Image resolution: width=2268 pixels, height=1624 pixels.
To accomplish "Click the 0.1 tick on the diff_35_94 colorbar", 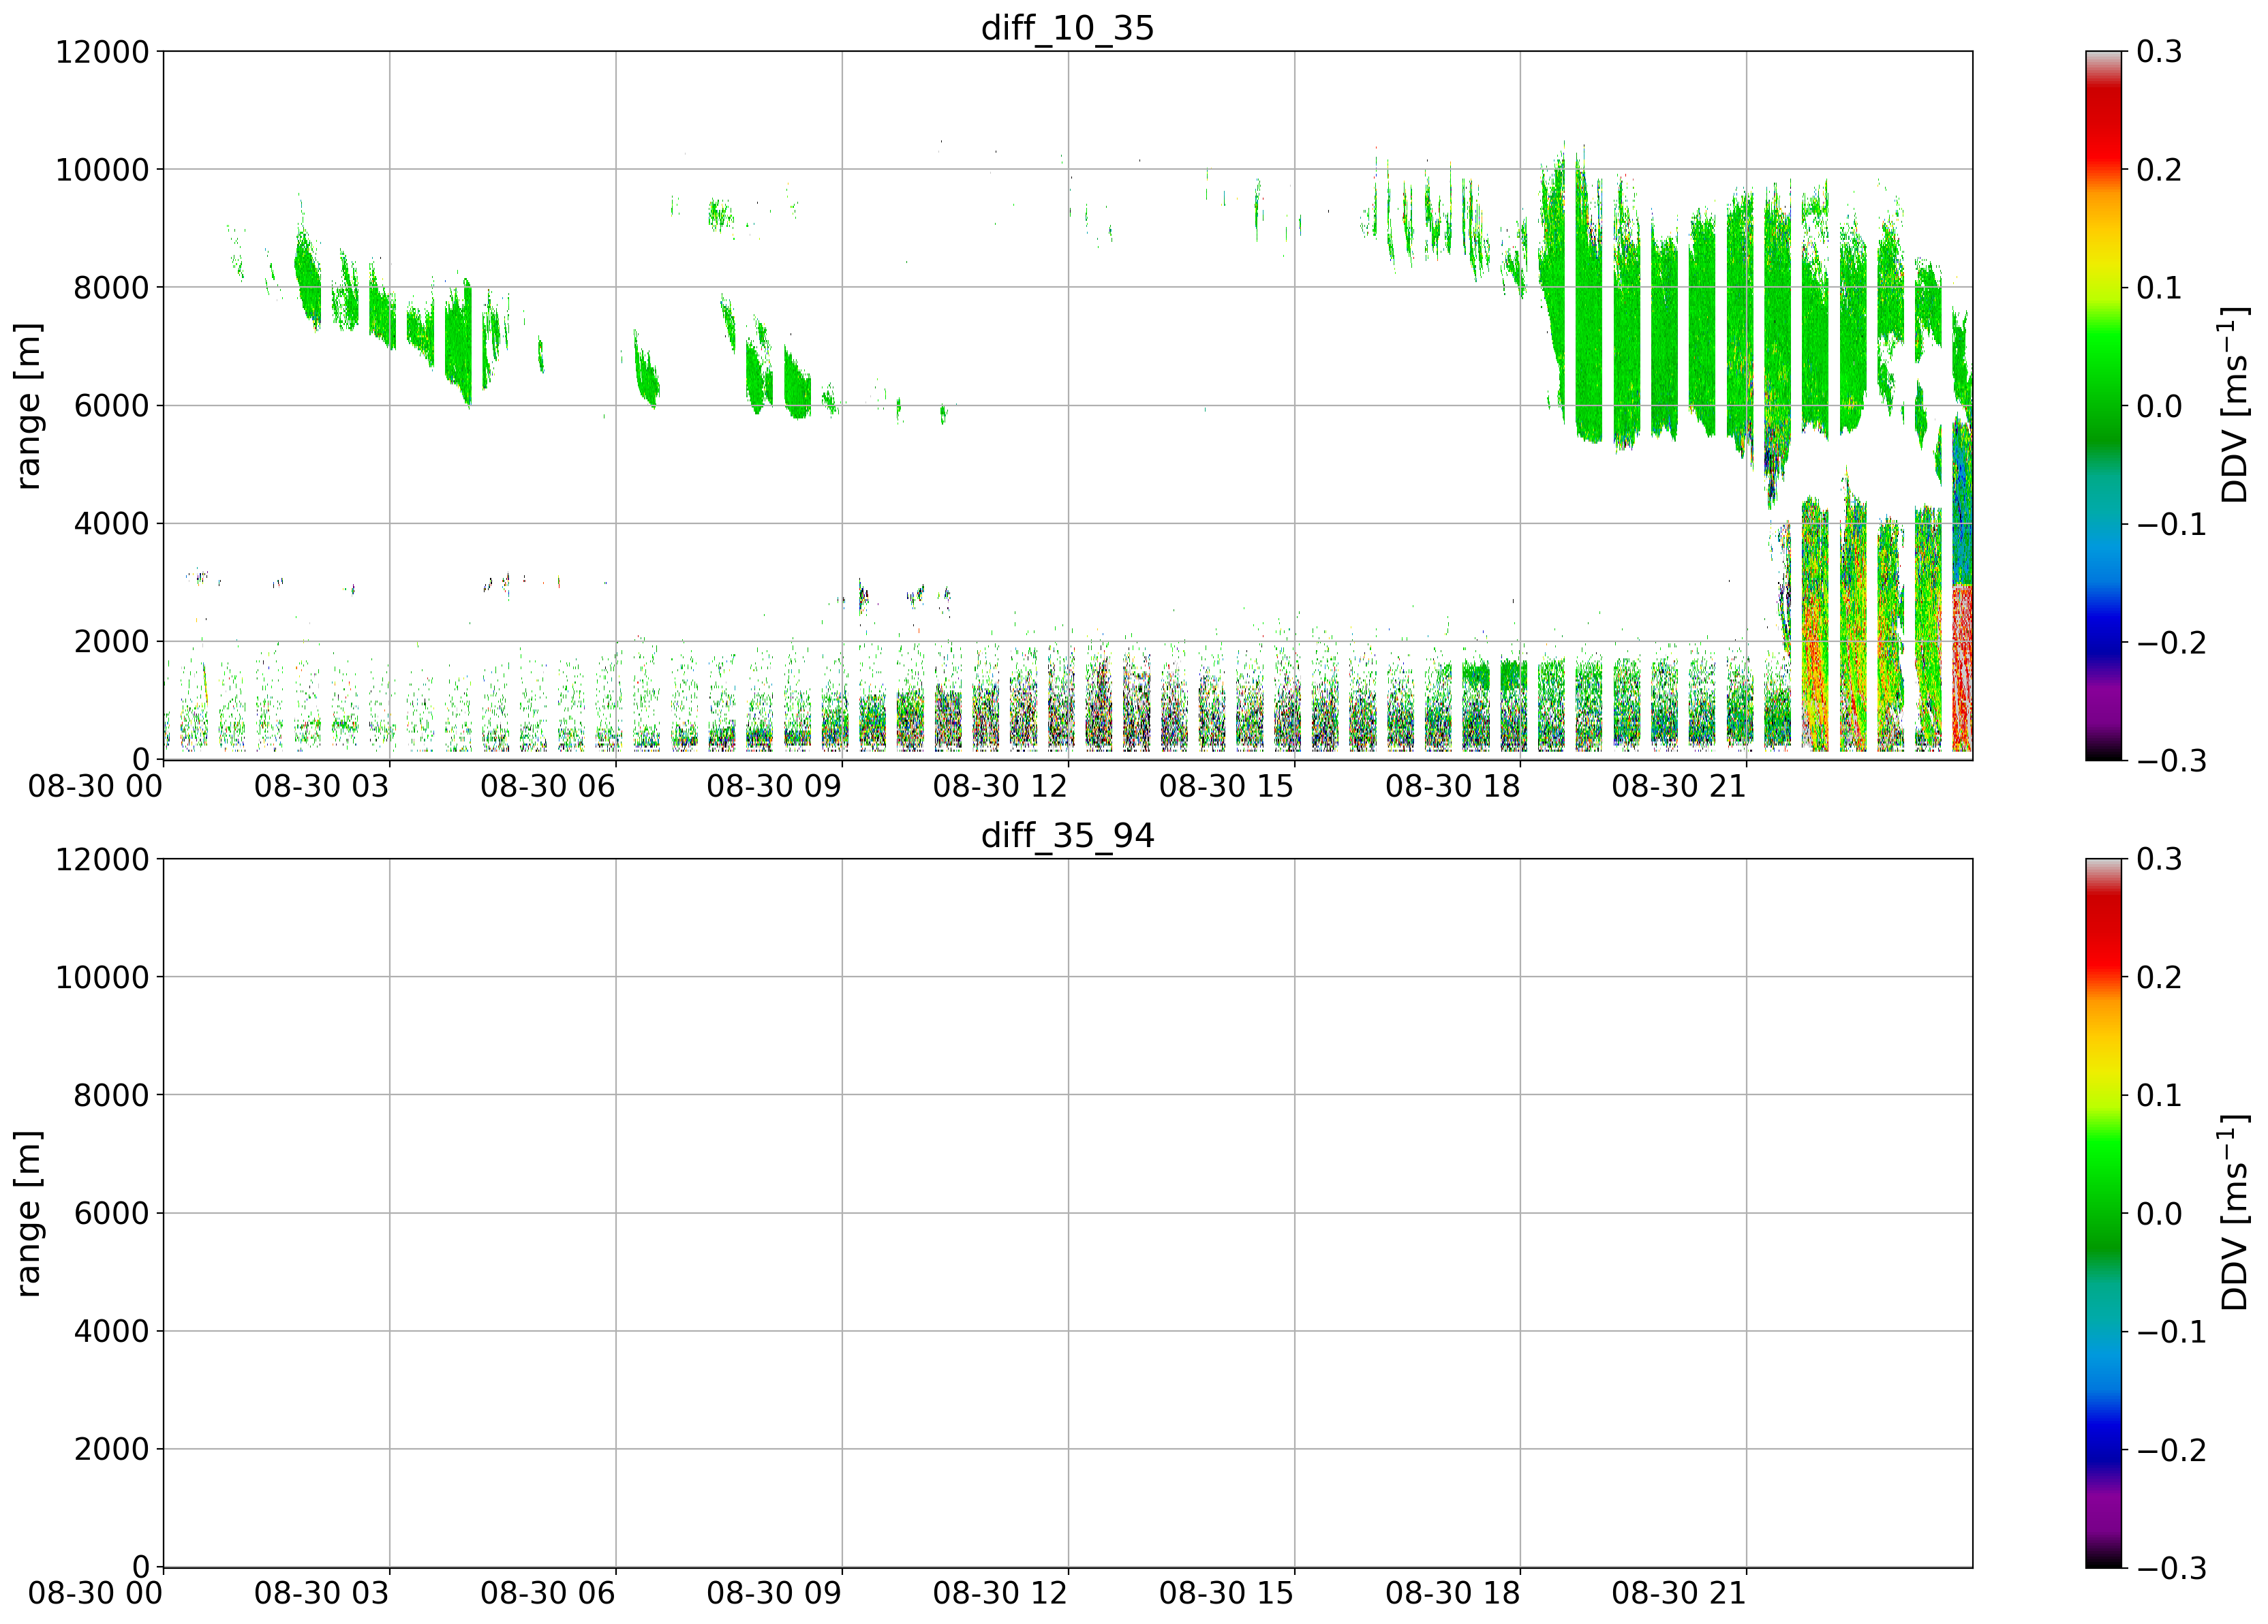I will tap(2160, 1095).
